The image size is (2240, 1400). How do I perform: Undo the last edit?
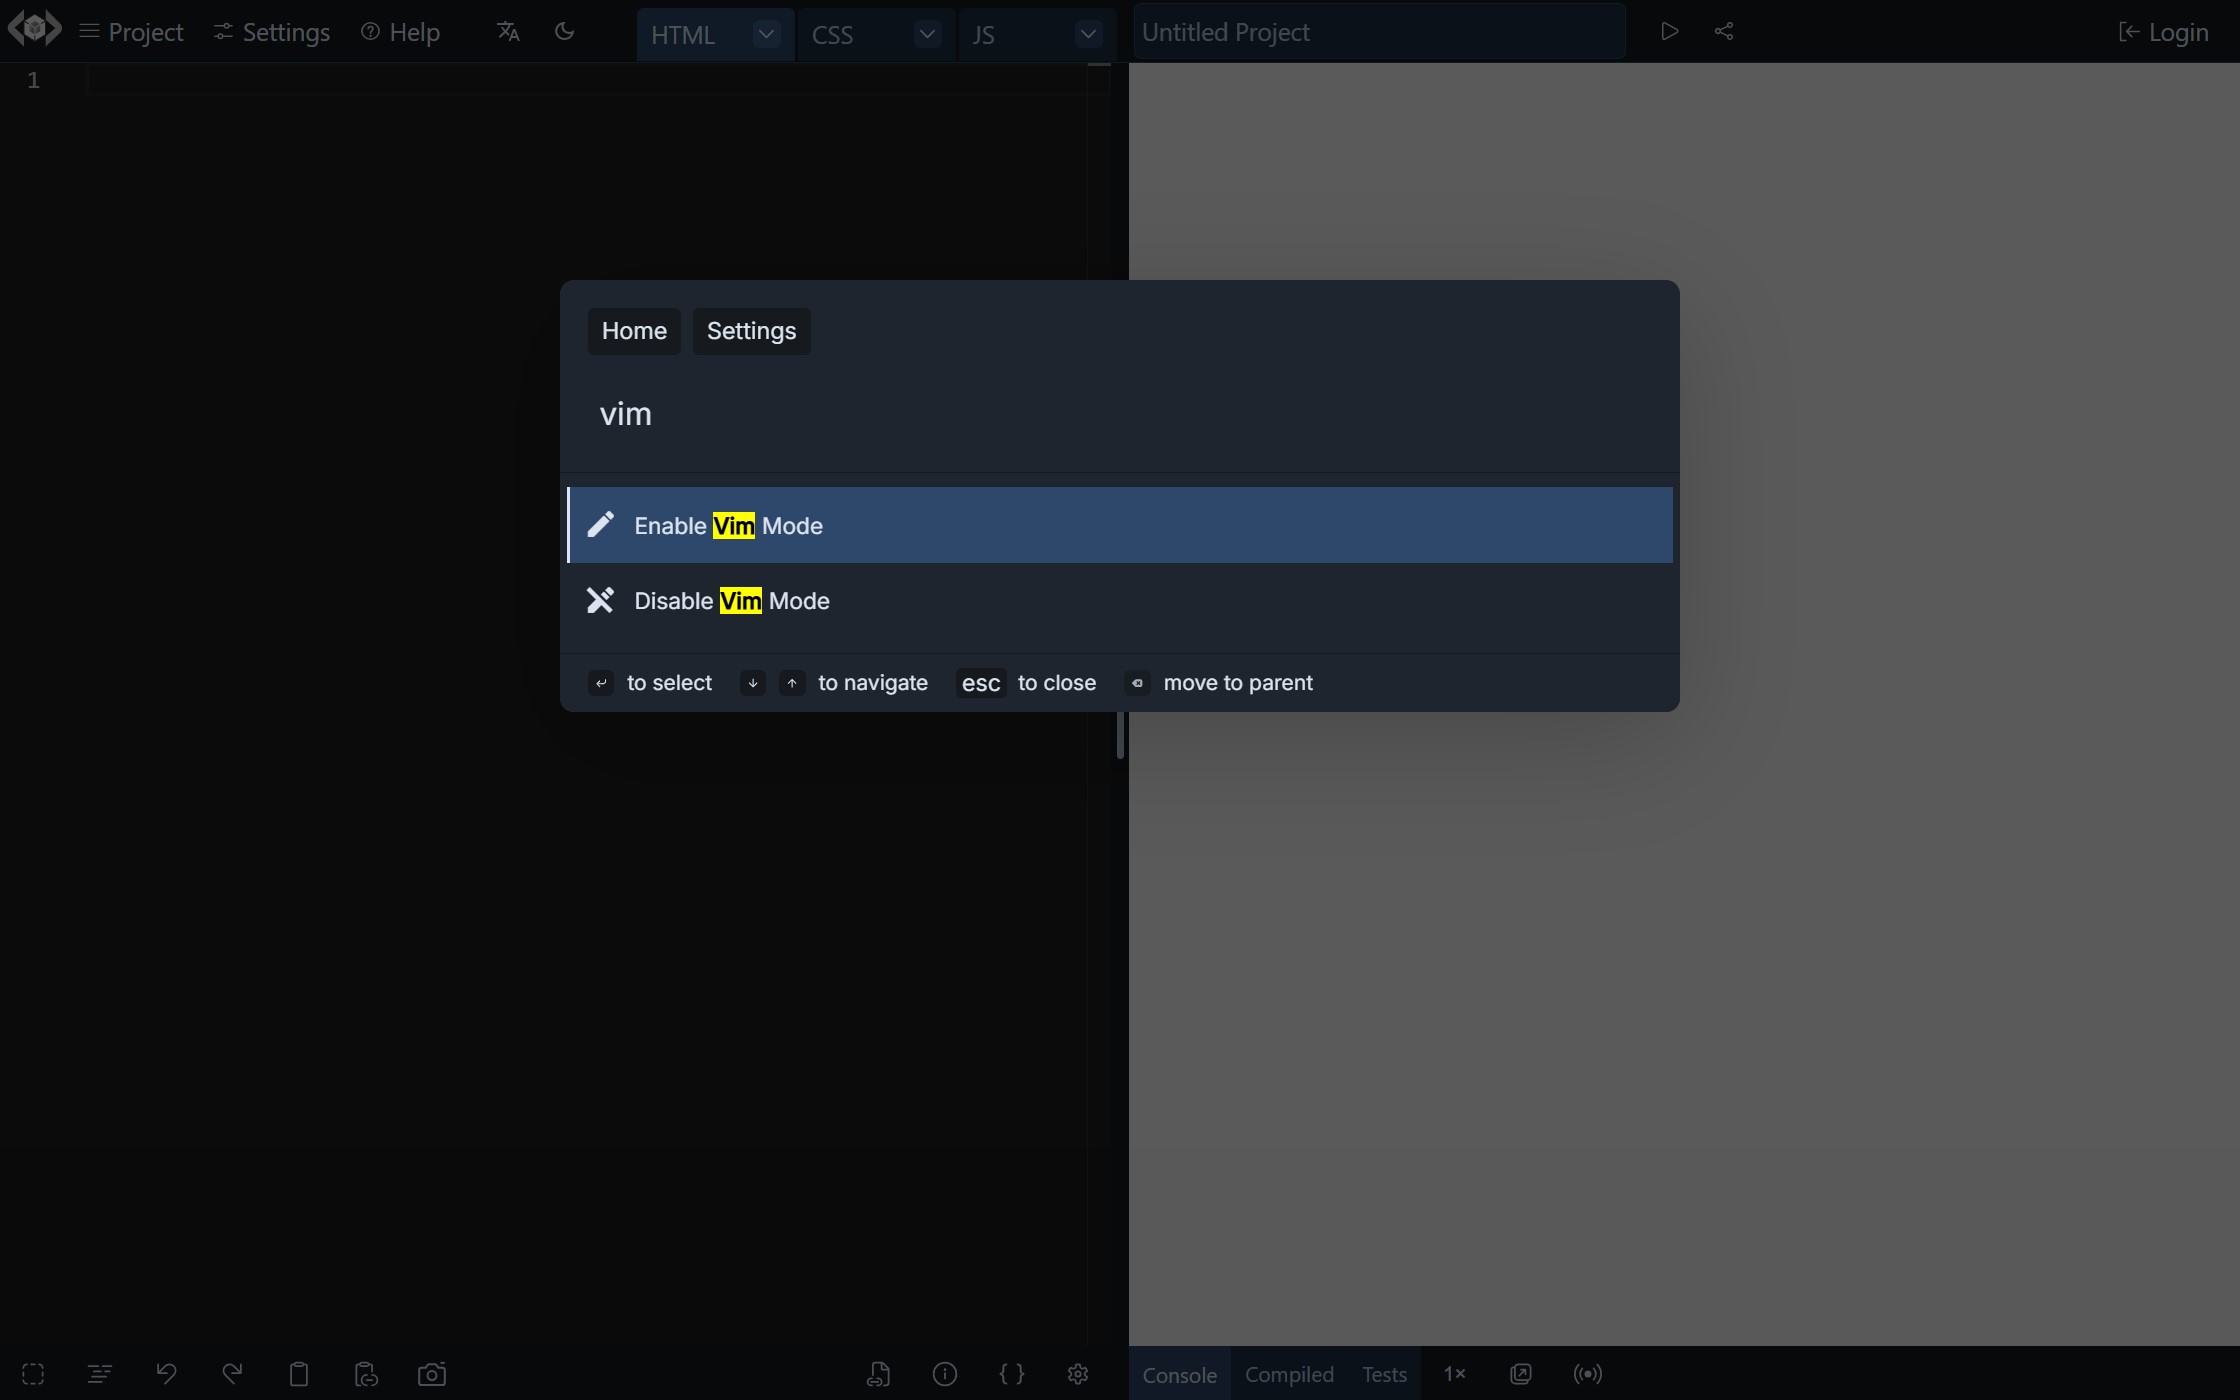tap(167, 1374)
